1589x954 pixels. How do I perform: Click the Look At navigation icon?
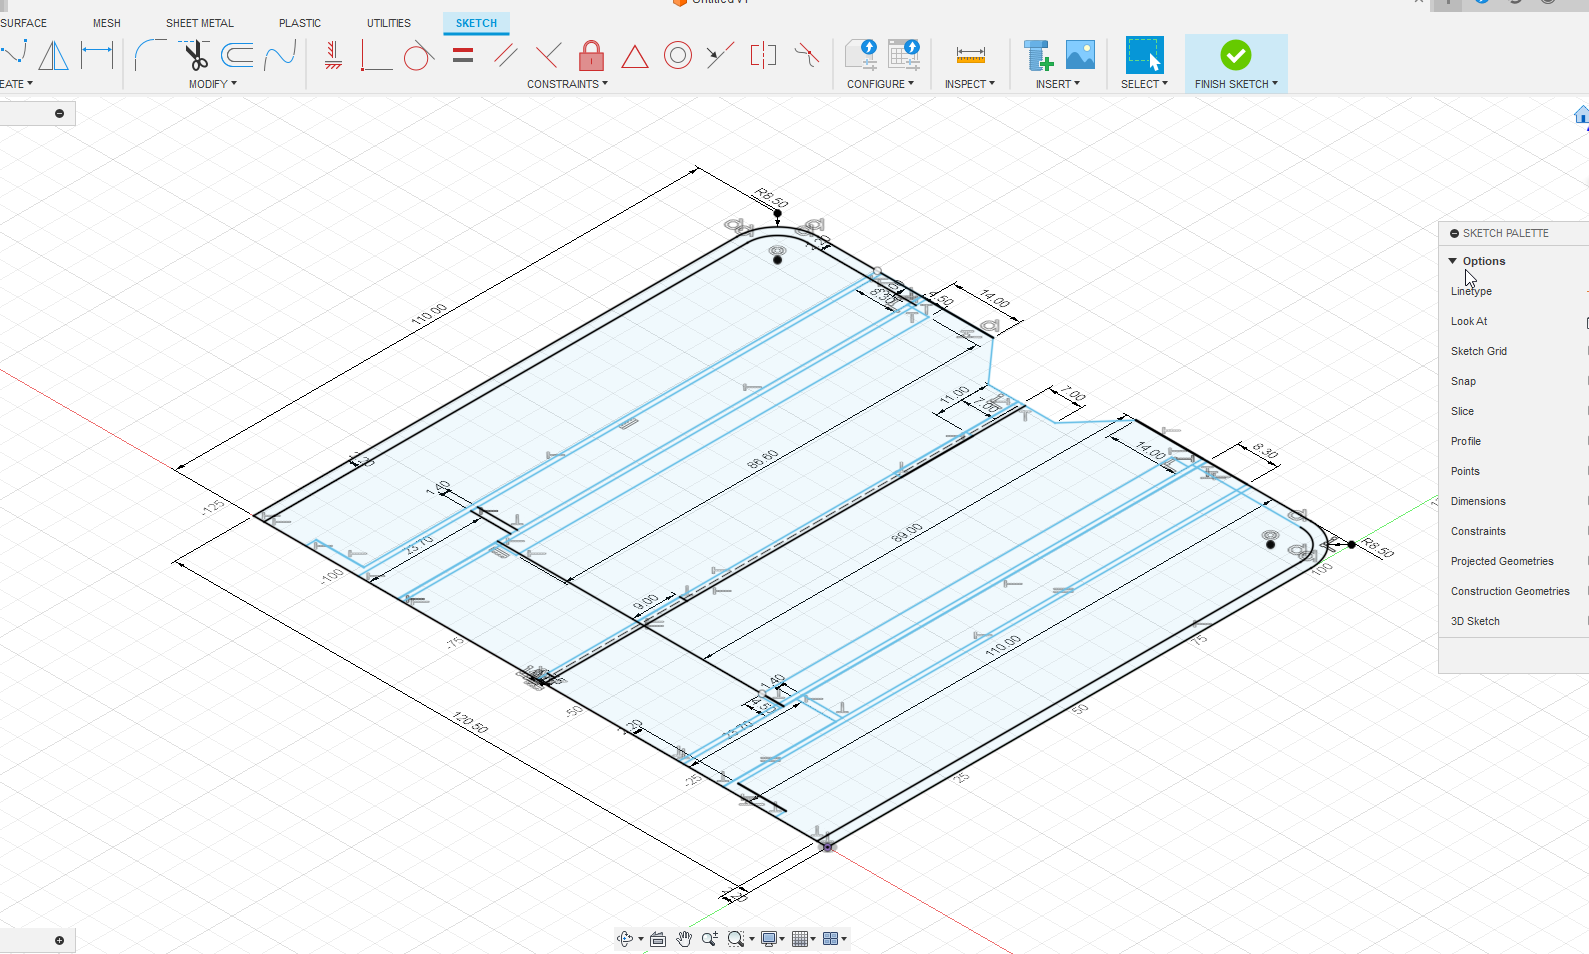(657, 938)
